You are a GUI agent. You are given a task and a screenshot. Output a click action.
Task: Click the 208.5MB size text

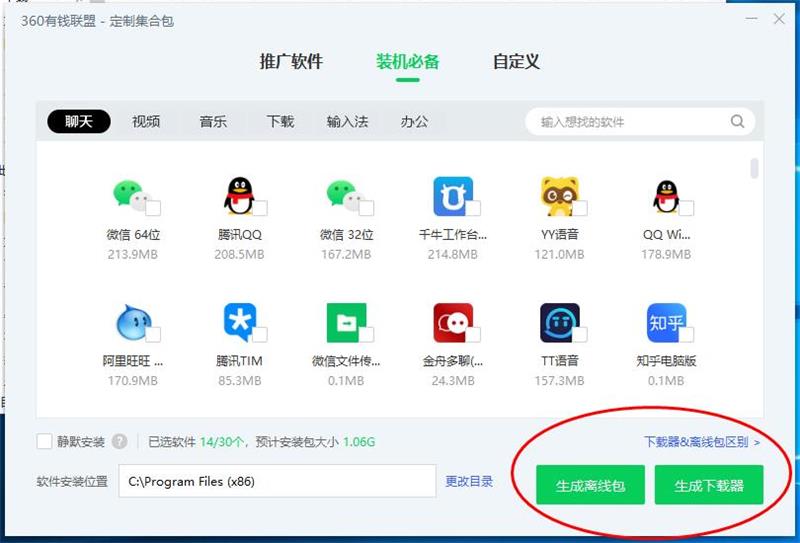(239, 254)
